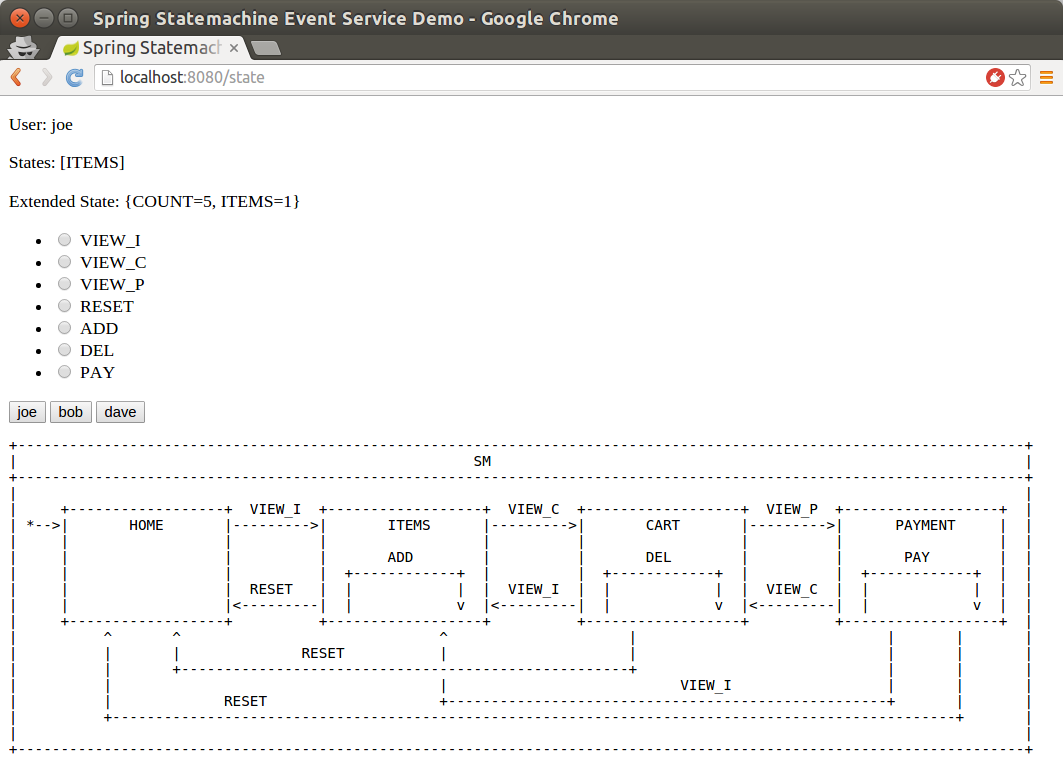1063x776 pixels.
Task: Click the CART state label in diagram
Action: [x=662, y=525]
